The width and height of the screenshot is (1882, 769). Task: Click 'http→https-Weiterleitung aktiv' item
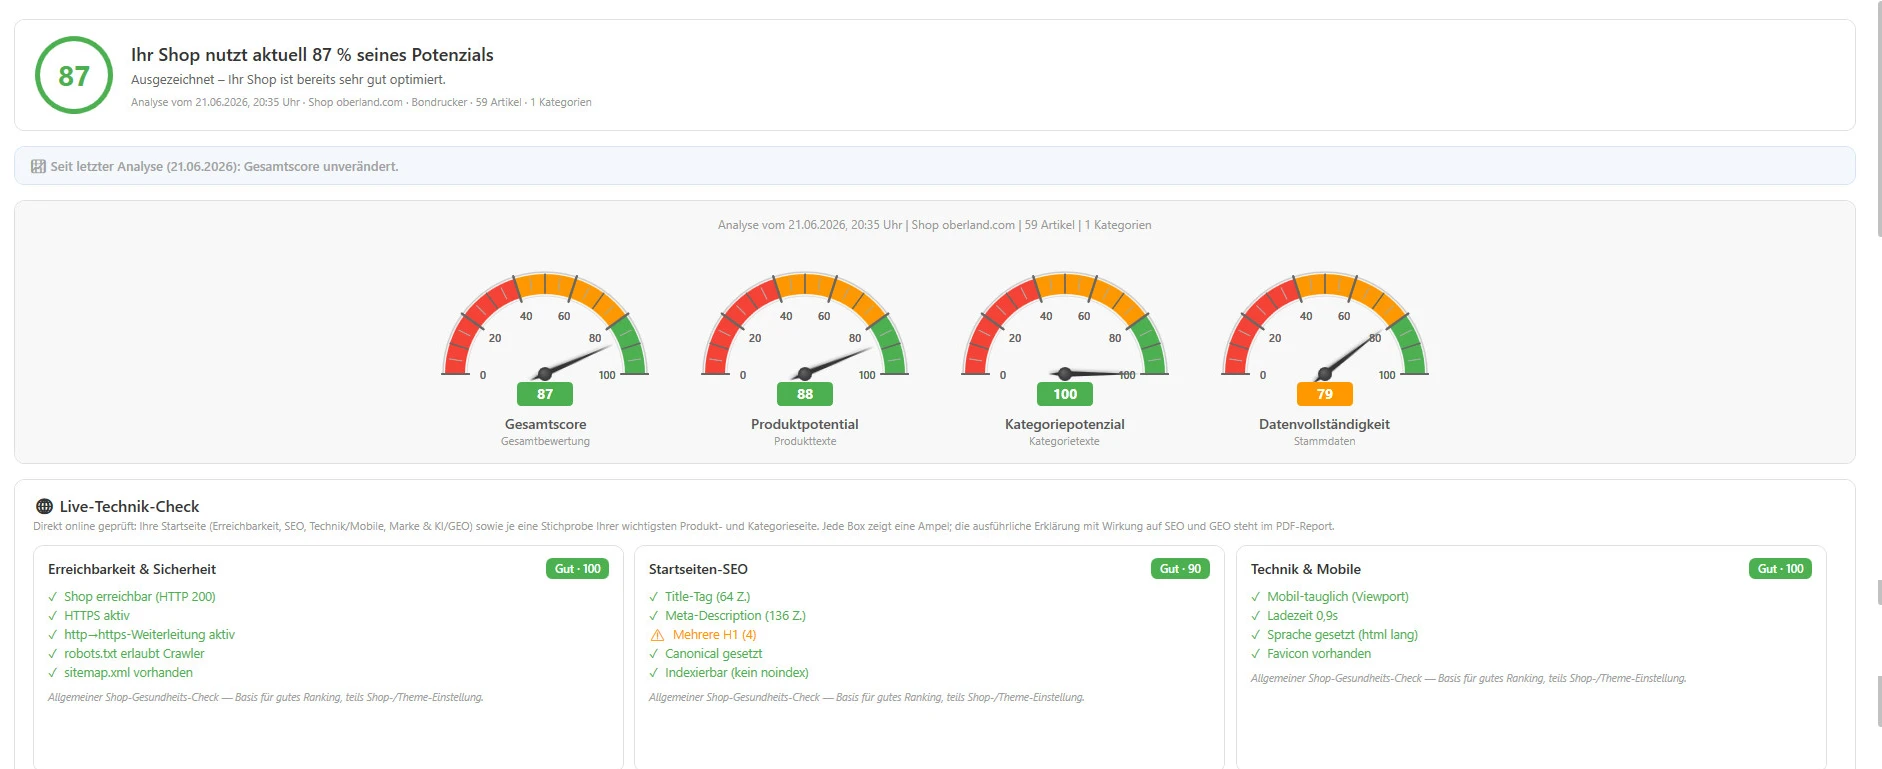pos(150,635)
